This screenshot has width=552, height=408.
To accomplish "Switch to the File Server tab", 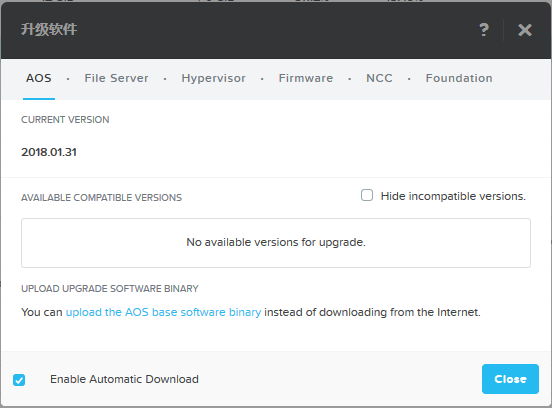I will point(116,78).
